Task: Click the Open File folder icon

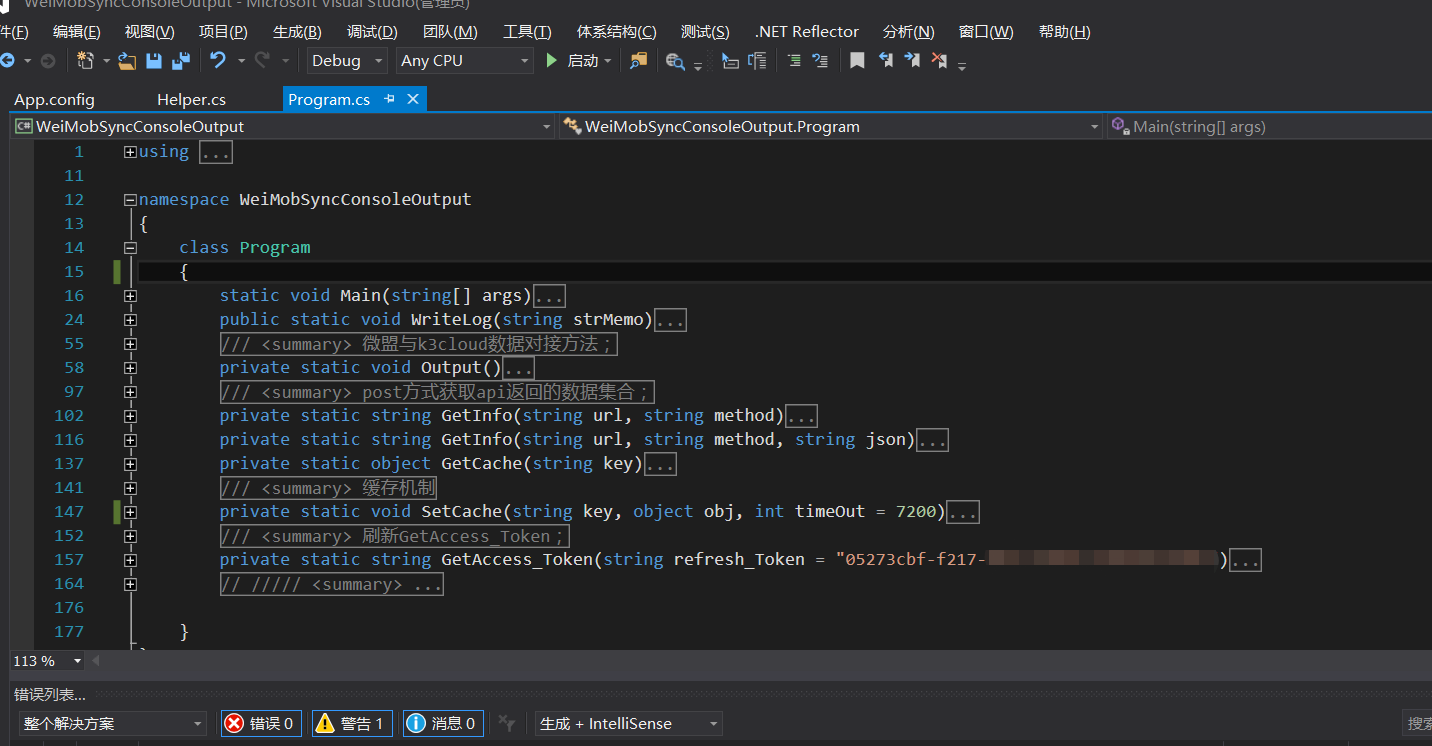Action: click(x=127, y=61)
